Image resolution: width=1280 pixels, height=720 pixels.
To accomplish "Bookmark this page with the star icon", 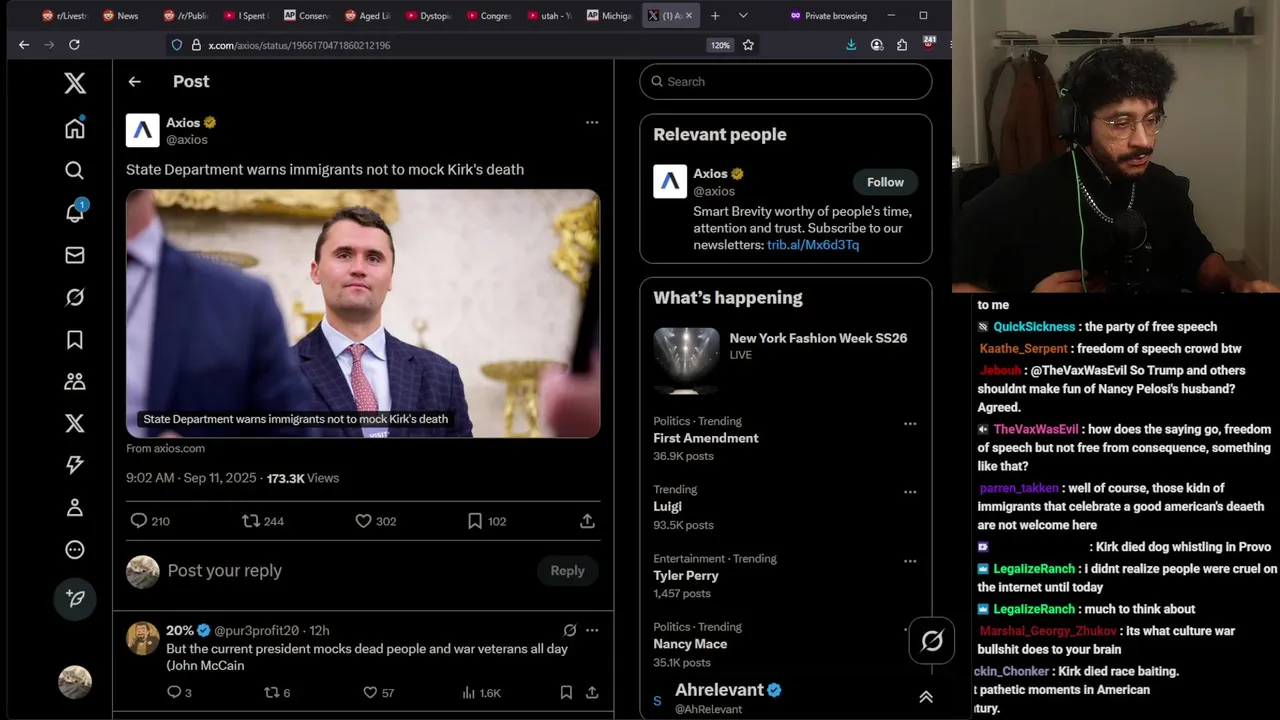I will [x=748, y=44].
